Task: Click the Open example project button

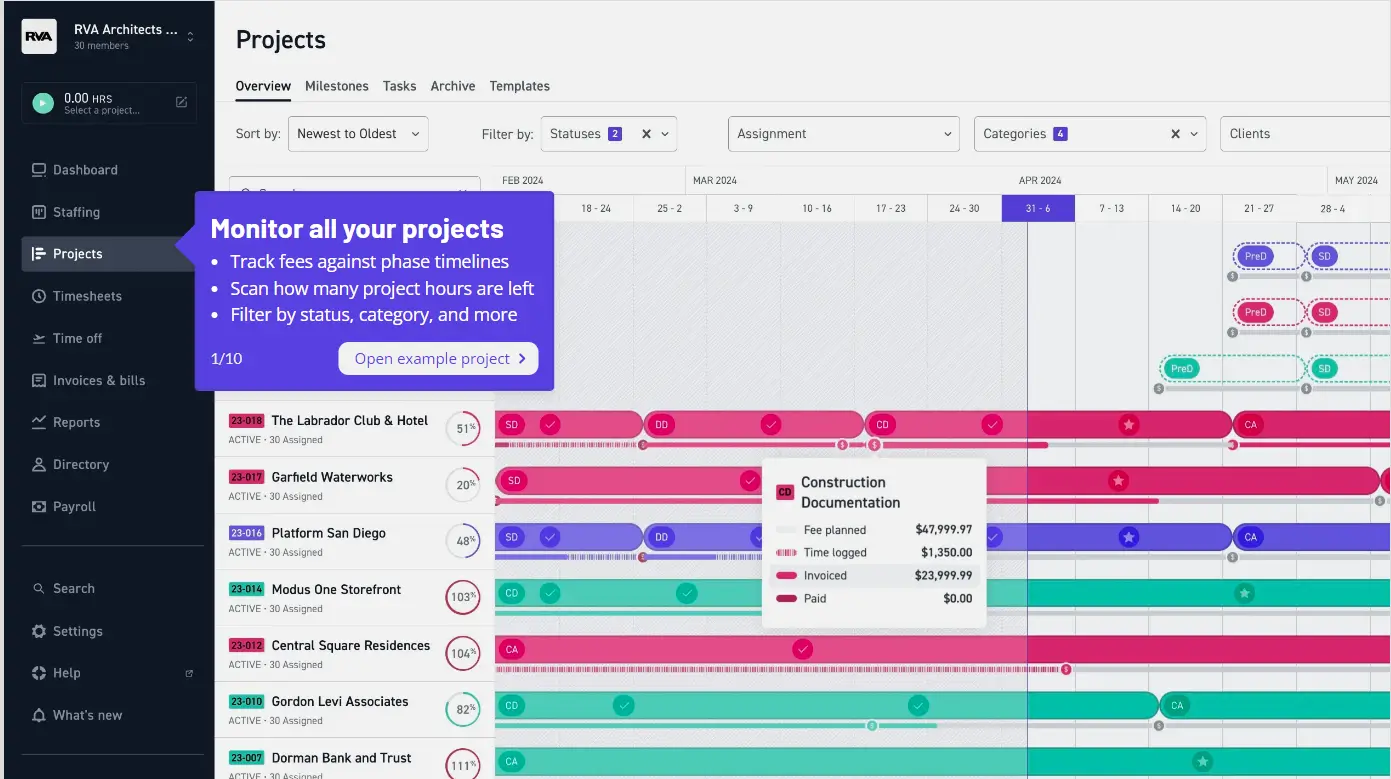Action: pos(438,358)
